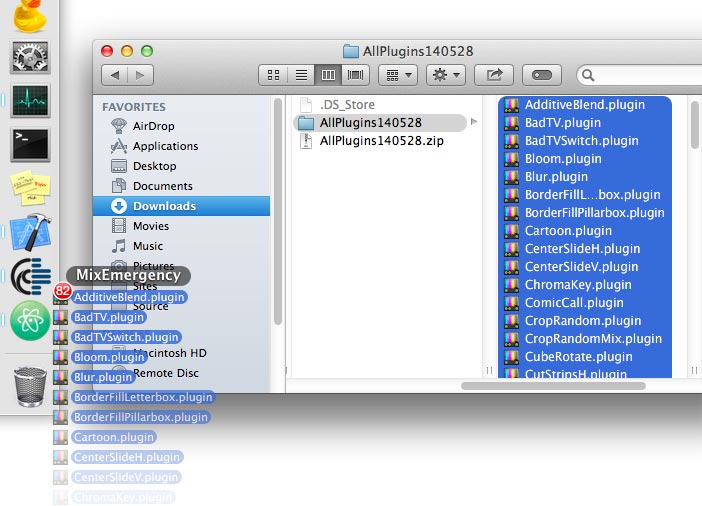Select Downloads in the sidebar
Image resolution: width=702 pixels, height=506 pixels.
(181, 206)
